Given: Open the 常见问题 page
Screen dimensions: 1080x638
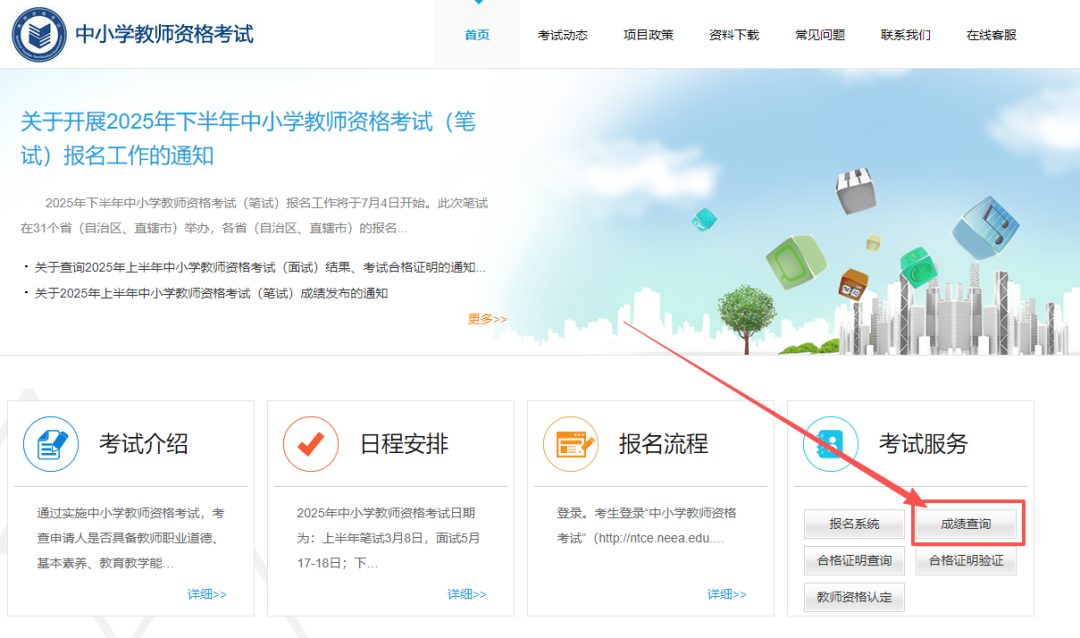Looking at the screenshot, I should (820, 35).
